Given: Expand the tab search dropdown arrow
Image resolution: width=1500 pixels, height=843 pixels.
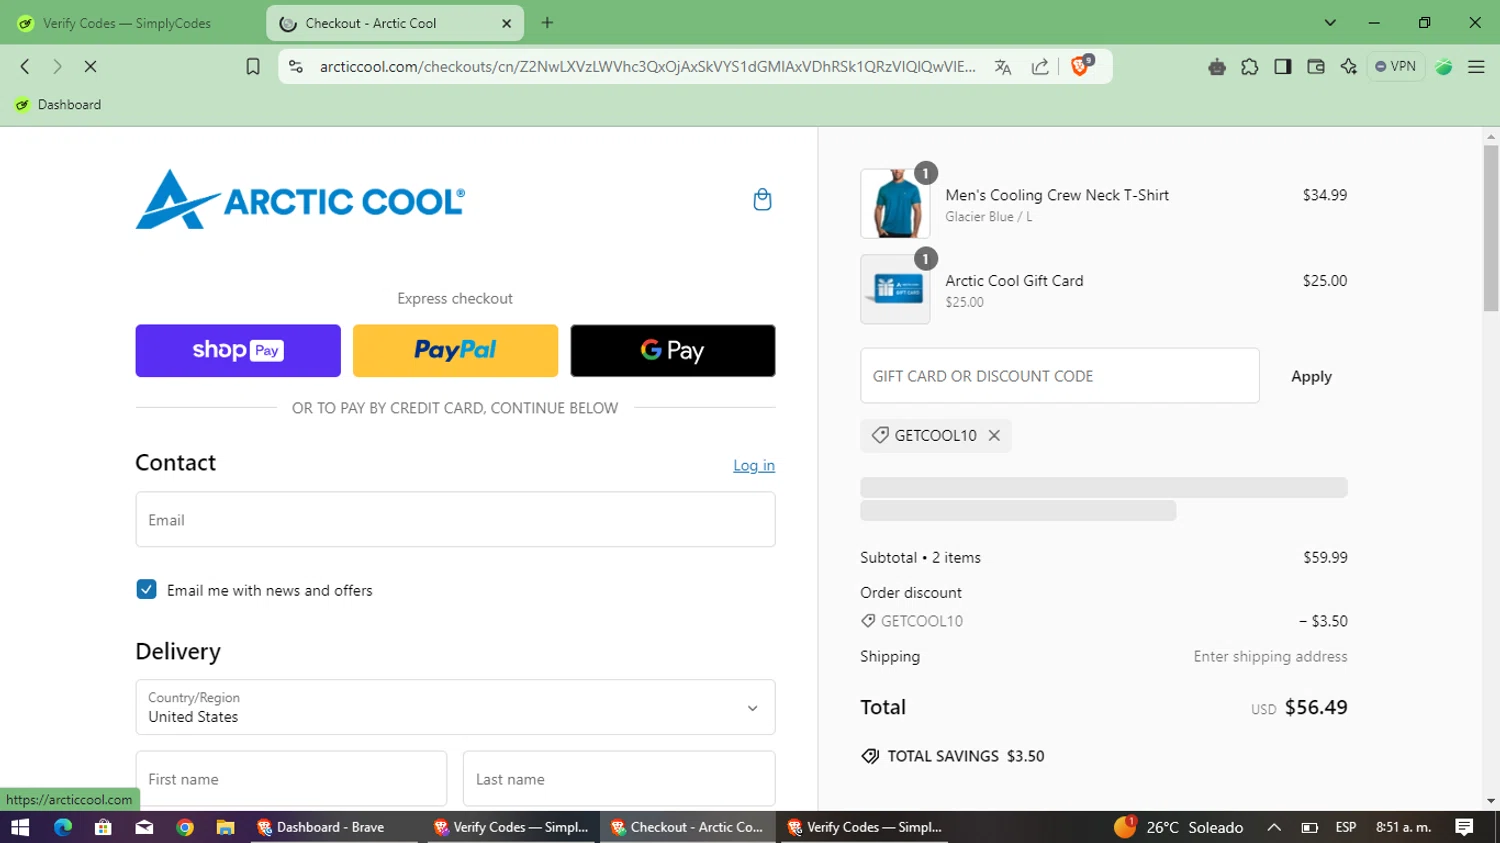Looking at the screenshot, I should point(1330,22).
